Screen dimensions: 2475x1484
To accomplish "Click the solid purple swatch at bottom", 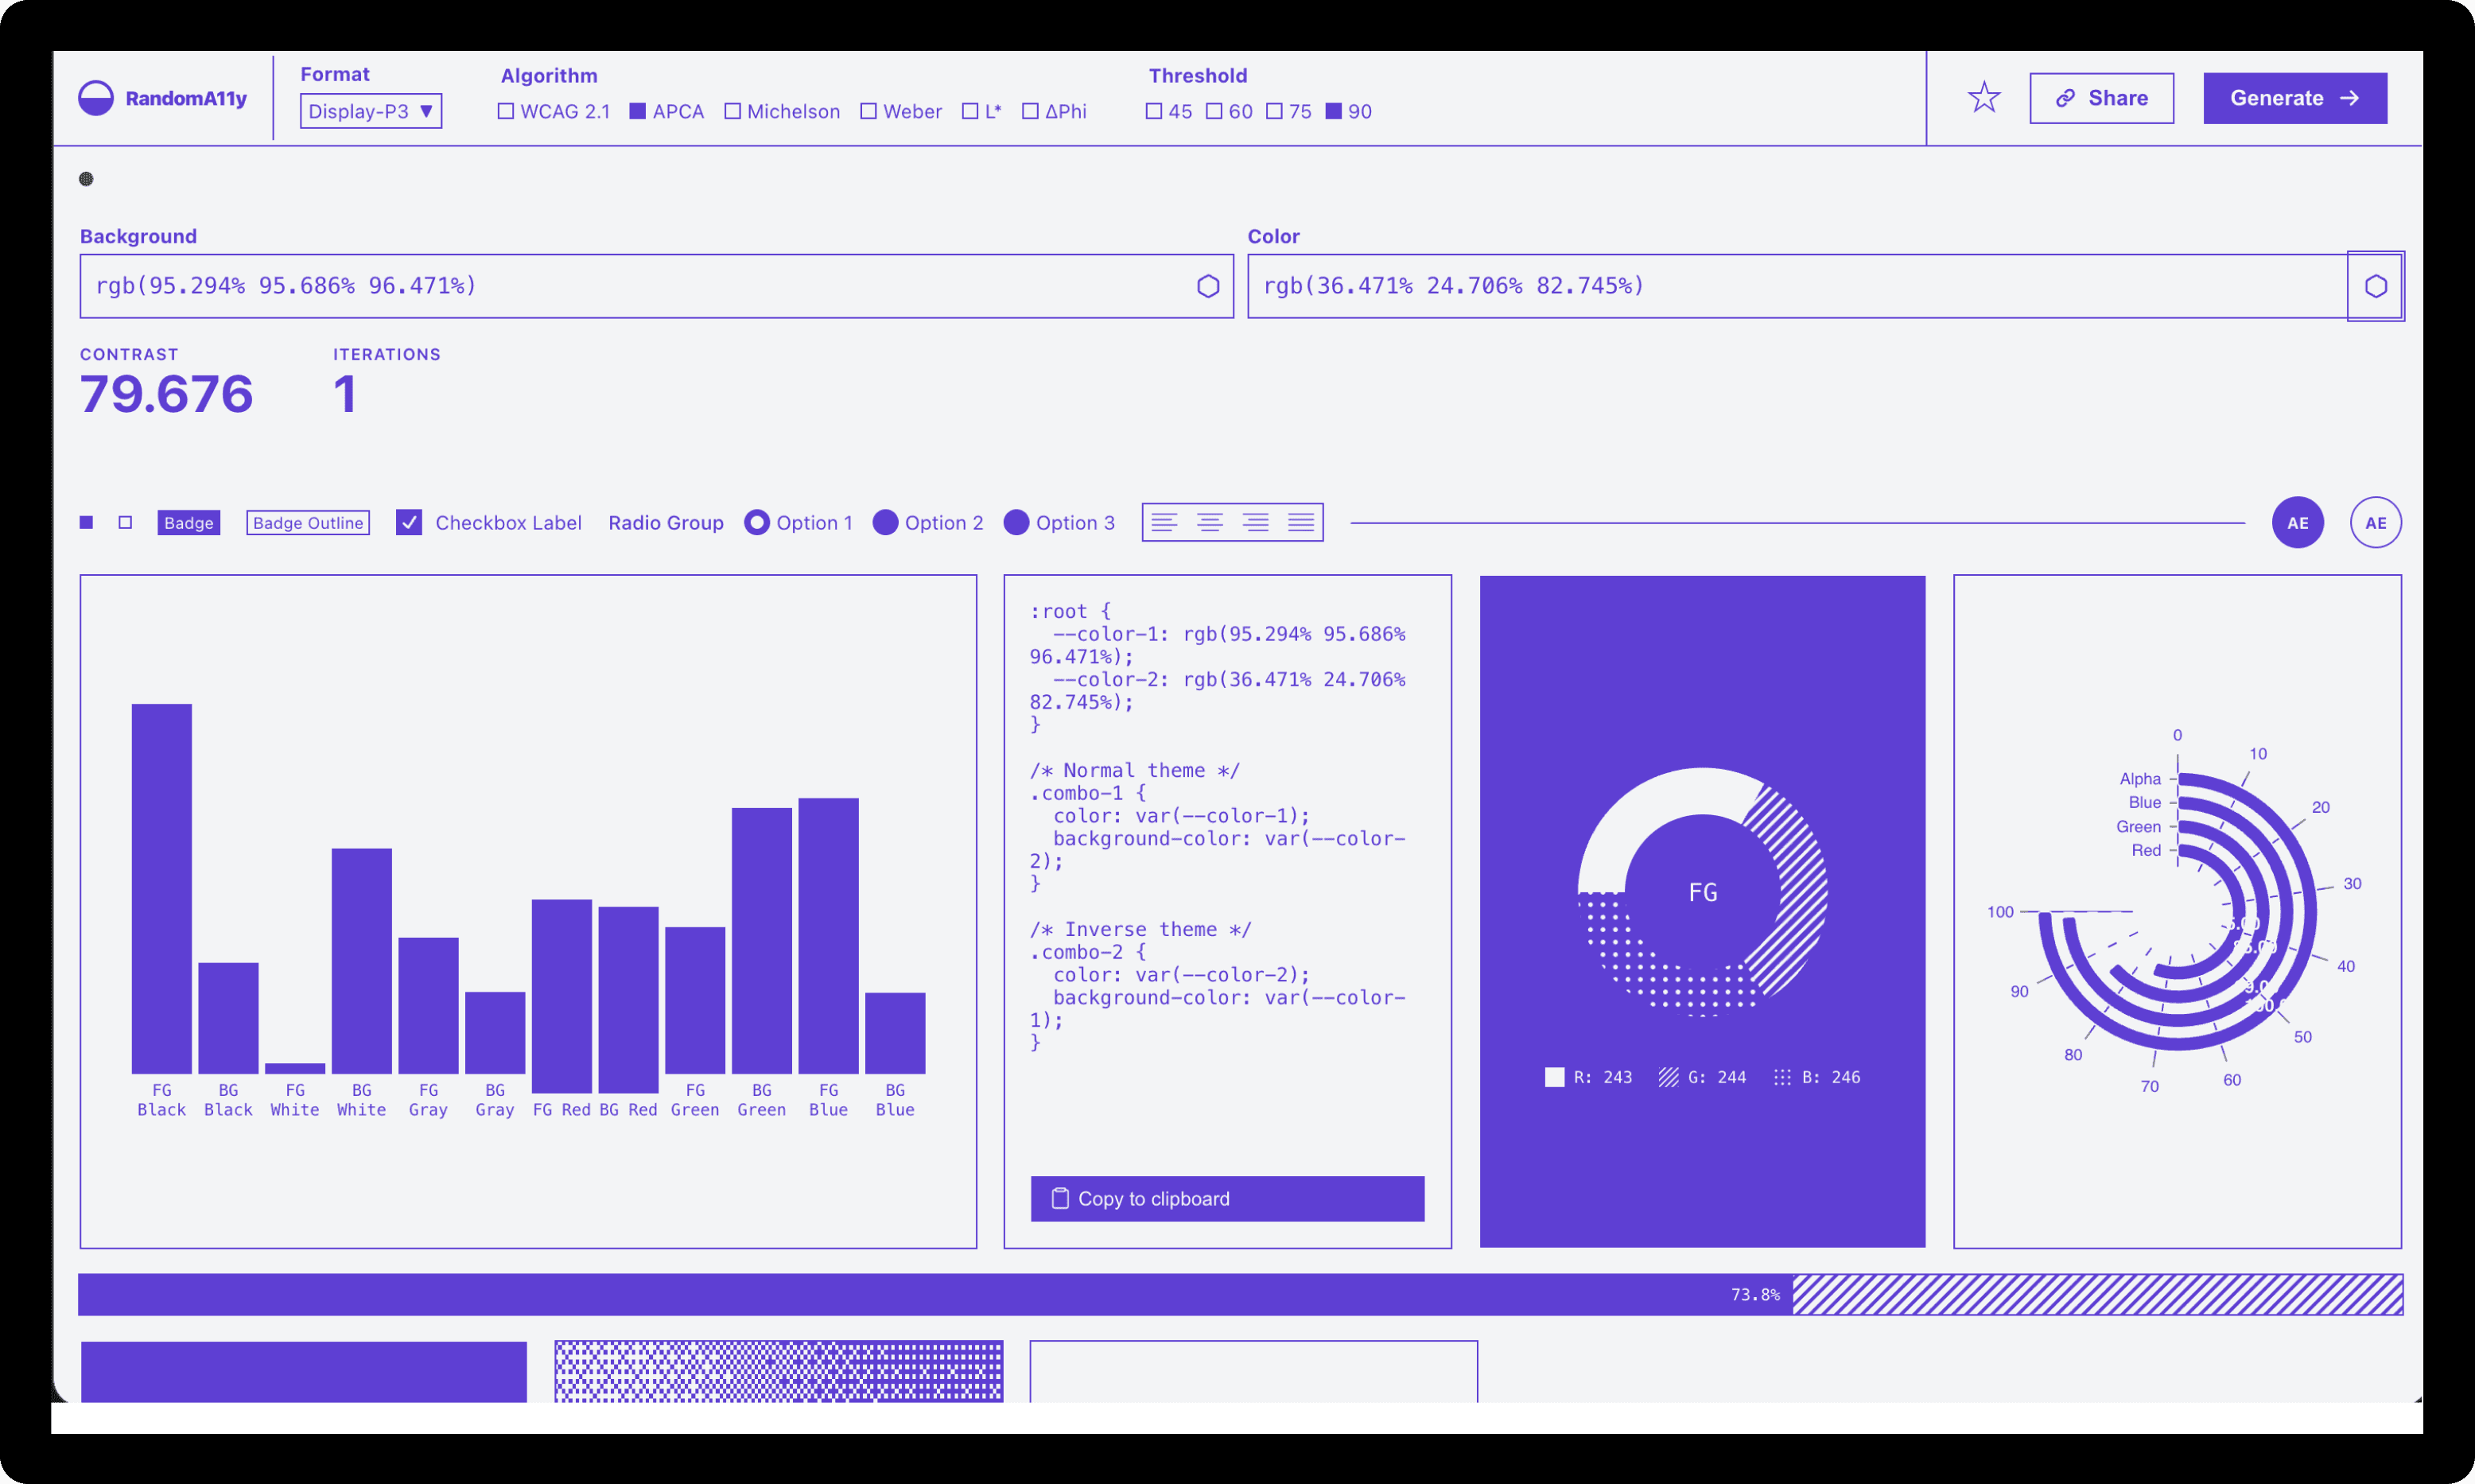I will click(x=304, y=1371).
